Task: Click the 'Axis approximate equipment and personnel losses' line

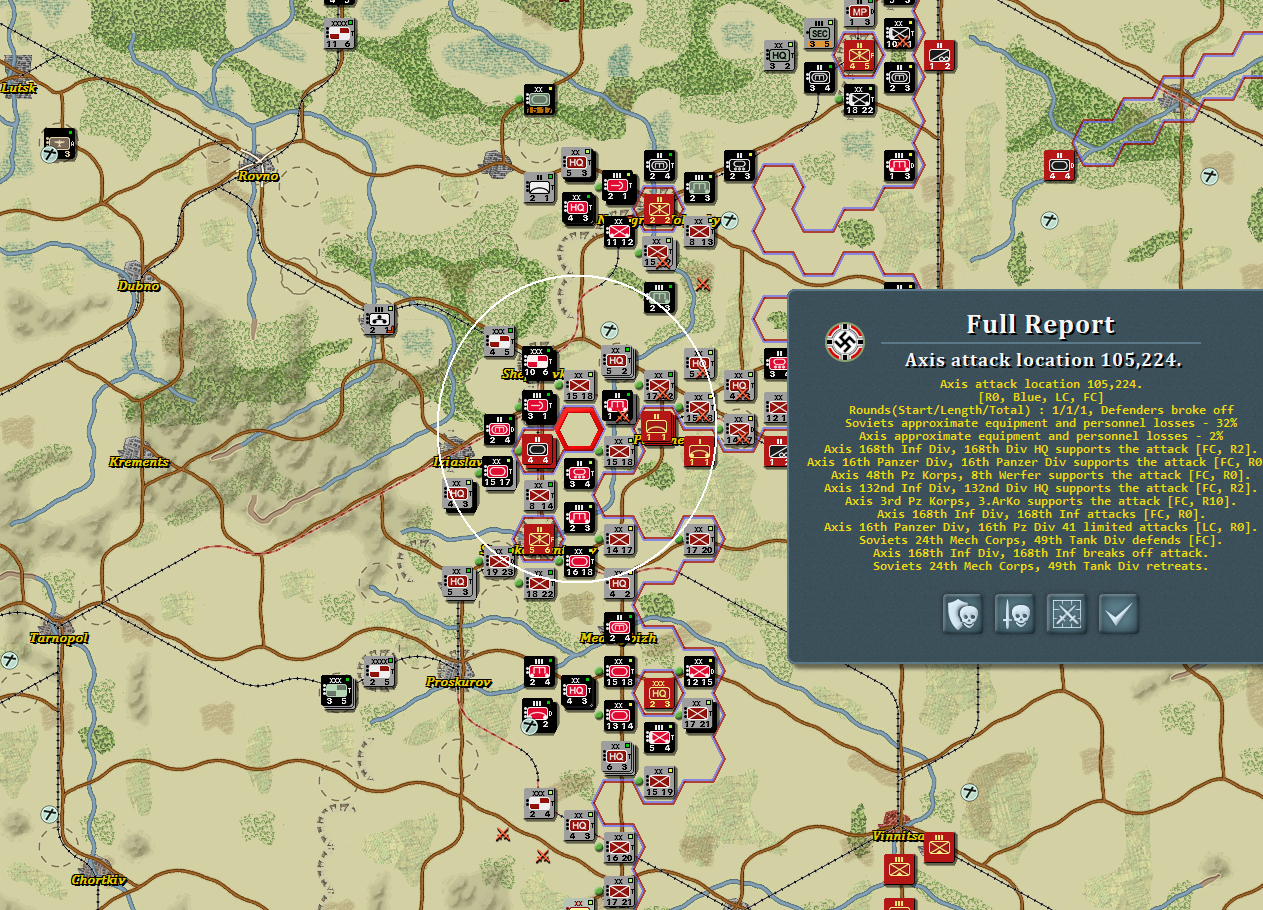Action: pyautogui.click(x=1041, y=436)
